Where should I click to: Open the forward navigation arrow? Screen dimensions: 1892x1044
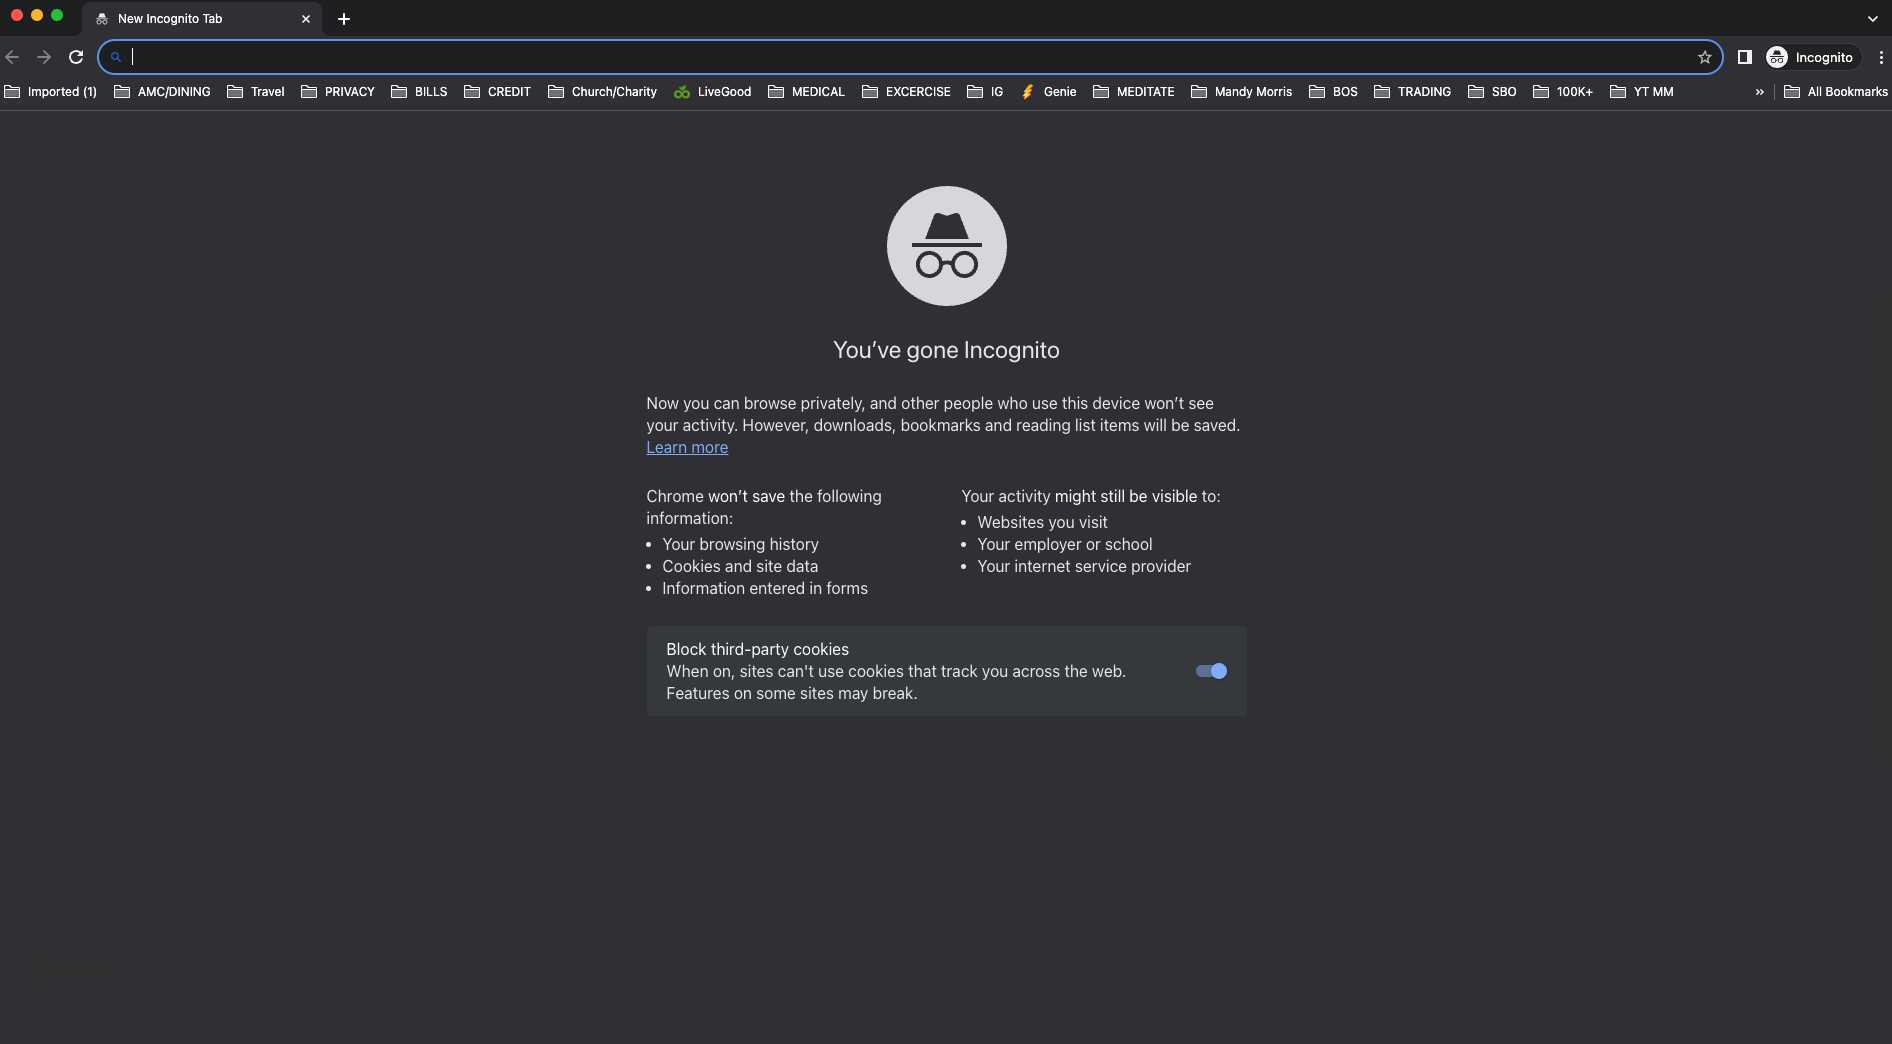coord(44,57)
